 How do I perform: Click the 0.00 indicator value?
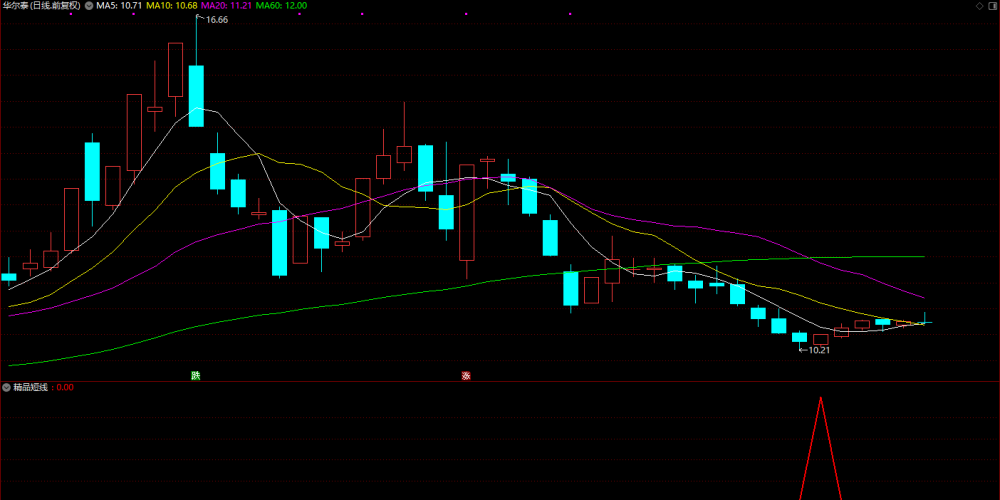pos(66,387)
